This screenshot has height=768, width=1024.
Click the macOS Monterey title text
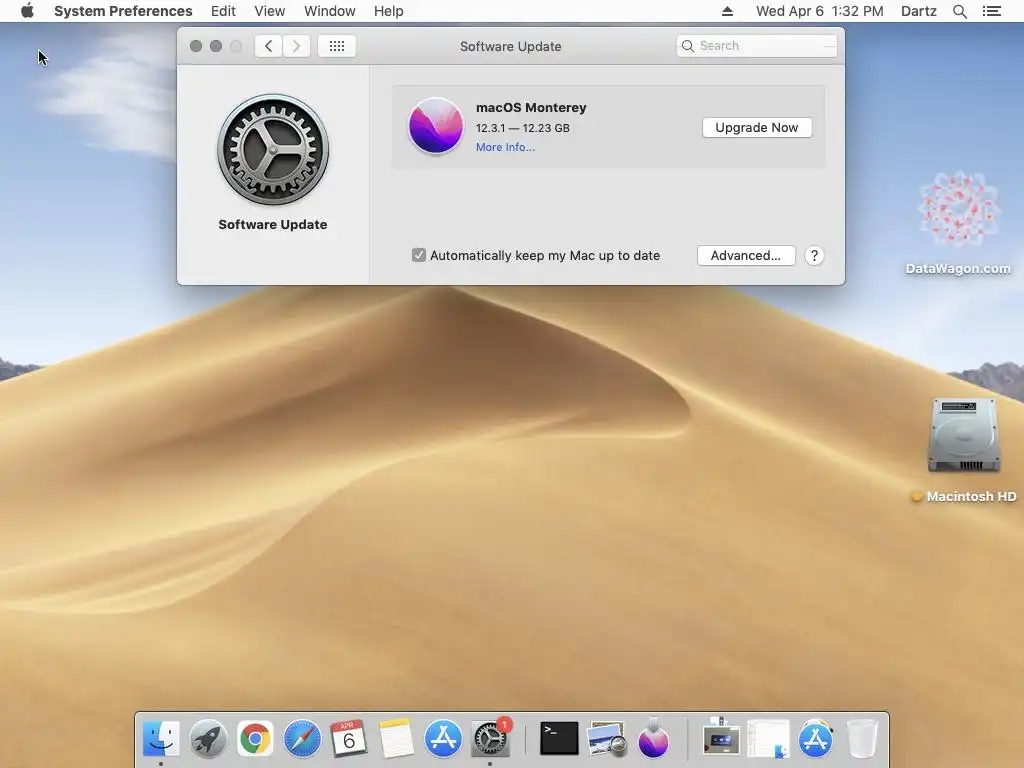pos(531,107)
